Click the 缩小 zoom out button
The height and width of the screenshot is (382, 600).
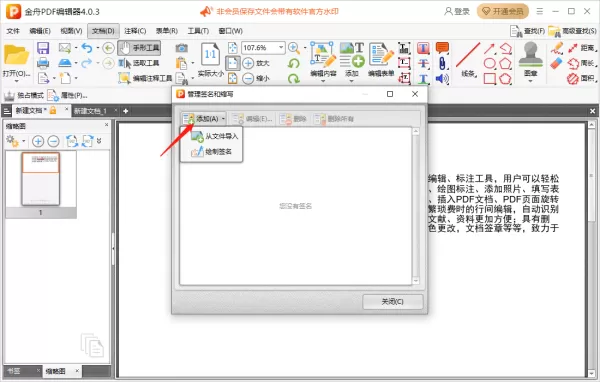(x=256, y=78)
